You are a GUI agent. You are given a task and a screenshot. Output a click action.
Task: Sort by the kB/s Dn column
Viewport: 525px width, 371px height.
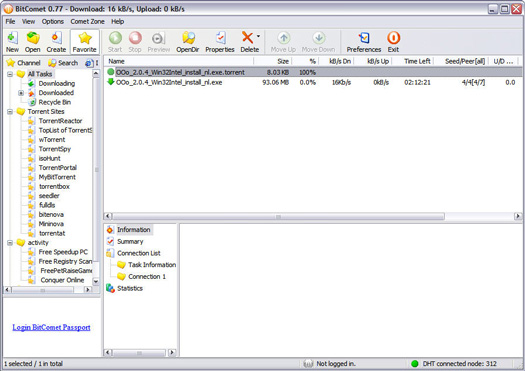click(x=336, y=61)
